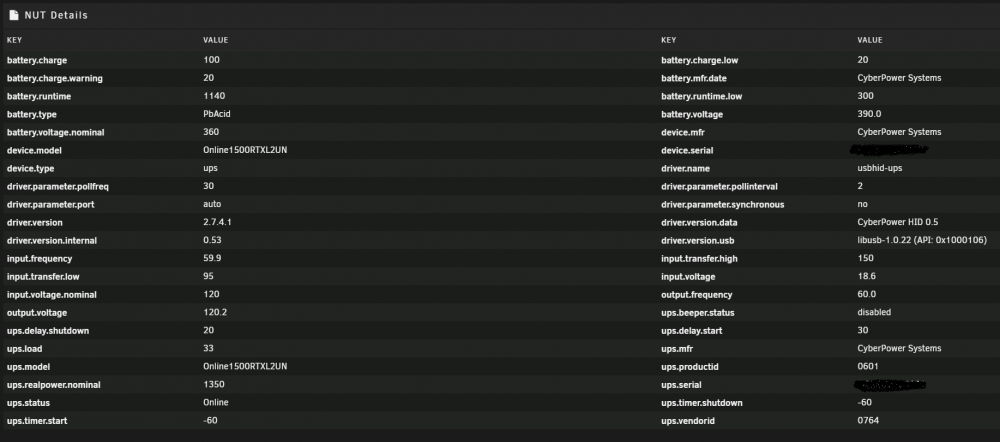Click the ups.productid value 0601

coord(868,366)
